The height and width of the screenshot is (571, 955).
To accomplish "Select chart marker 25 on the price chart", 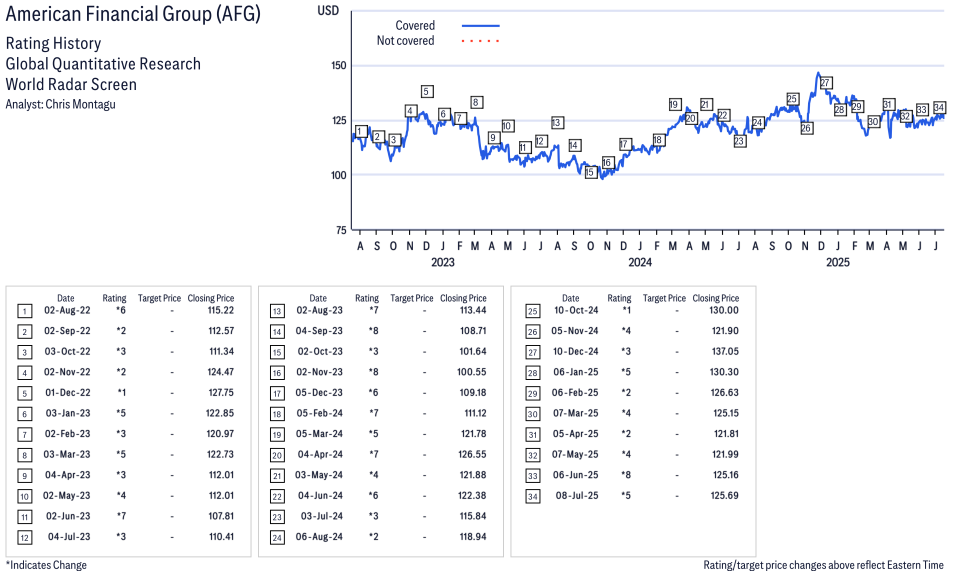I will [x=792, y=99].
